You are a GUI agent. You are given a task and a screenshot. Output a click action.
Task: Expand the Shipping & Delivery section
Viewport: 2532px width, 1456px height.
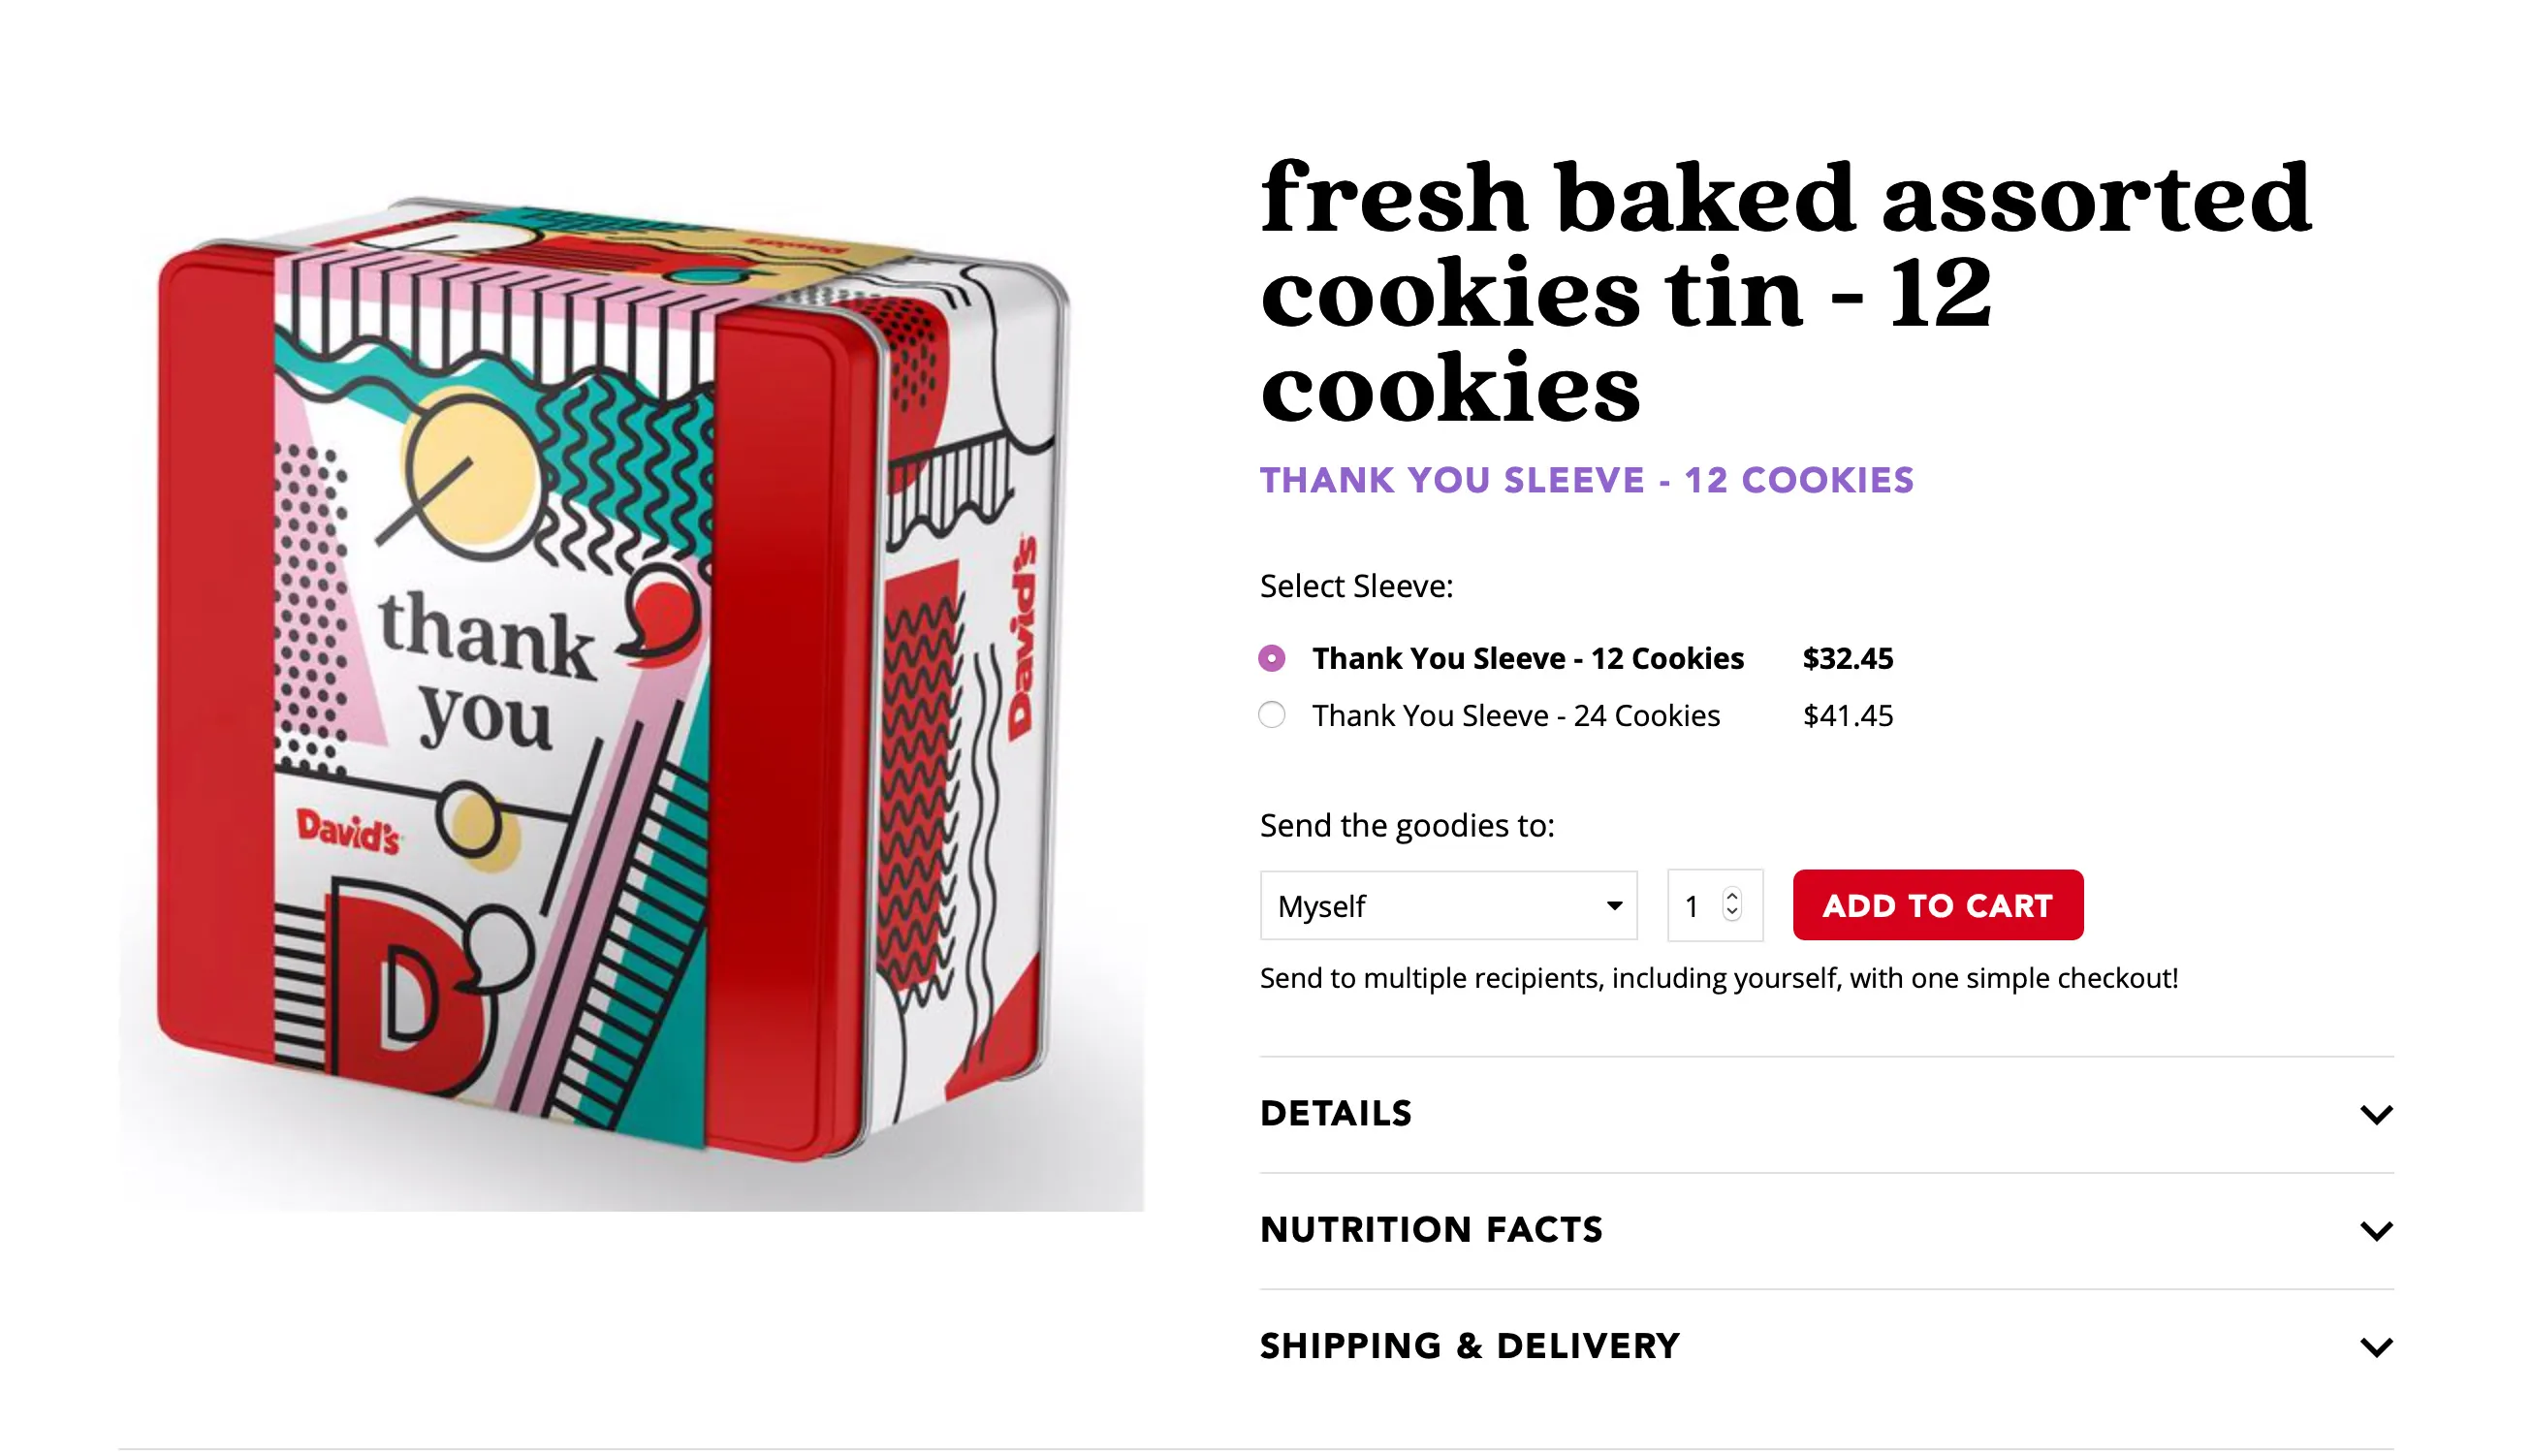point(1469,1345)
